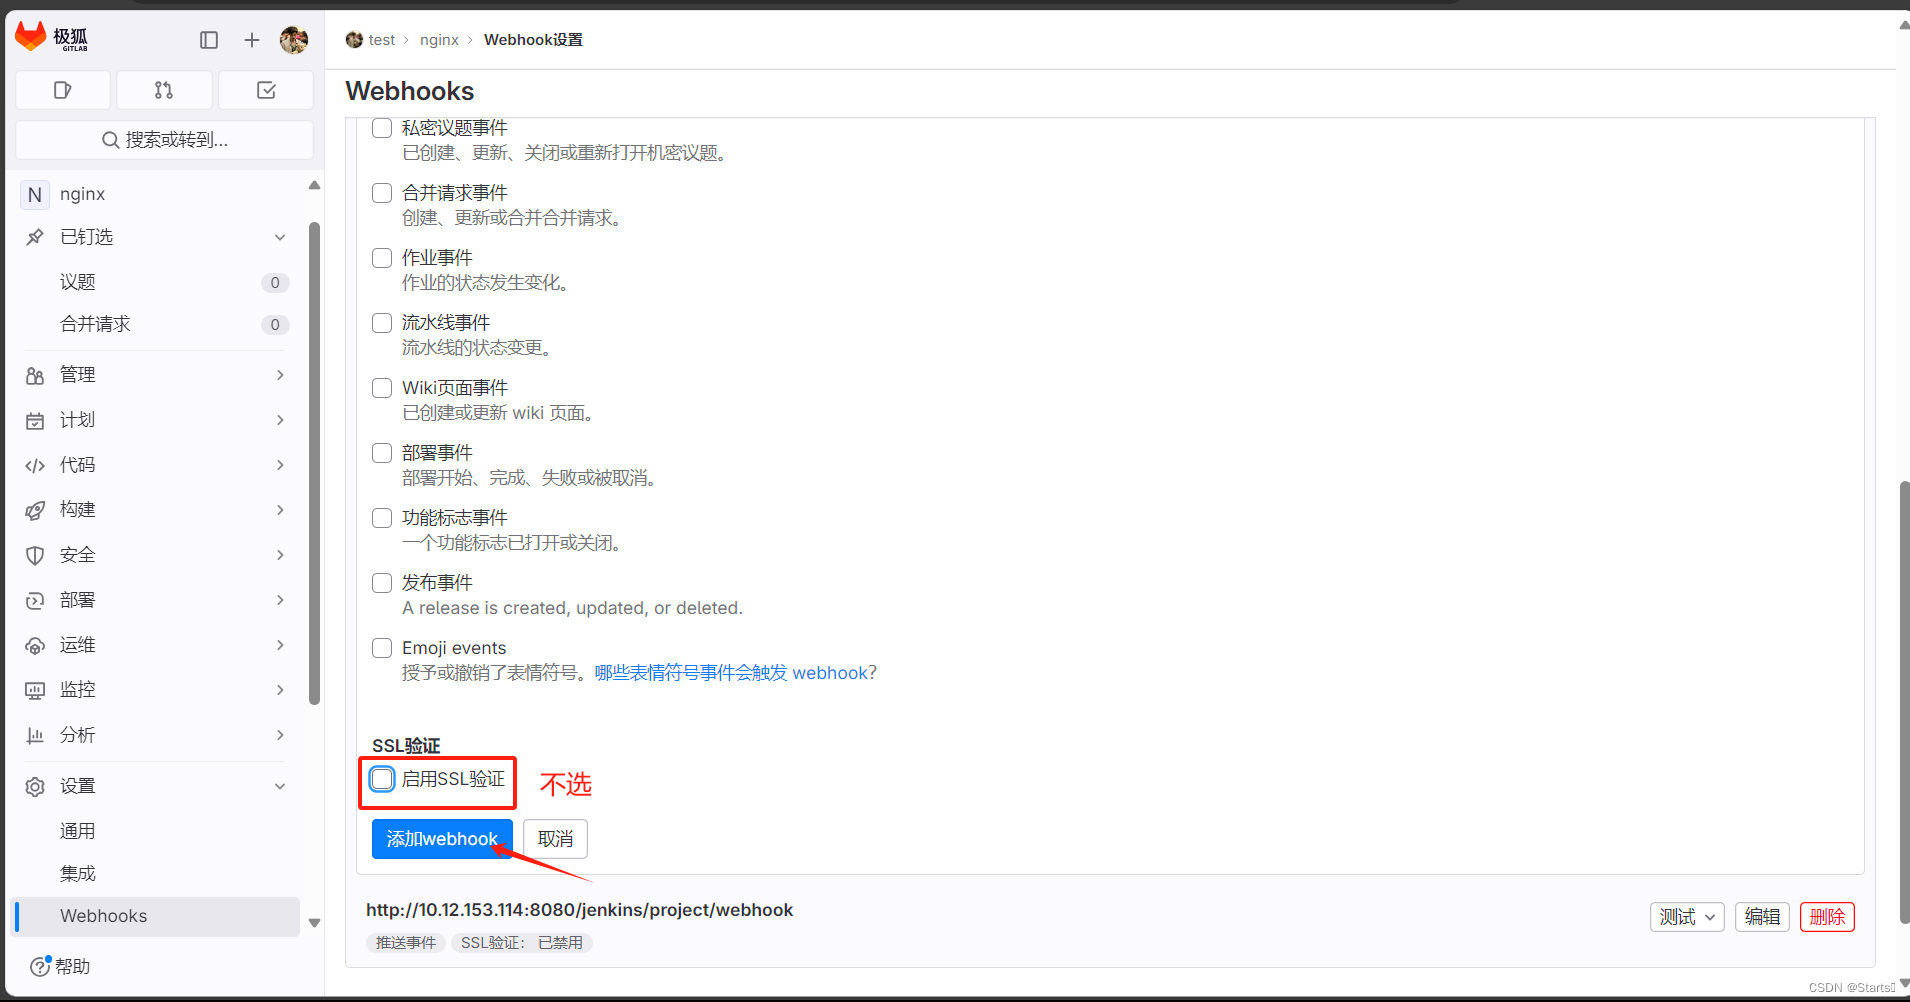Open the 监控 monitoring icon
Screen dimensions: 1910x1002
[35, 689]
